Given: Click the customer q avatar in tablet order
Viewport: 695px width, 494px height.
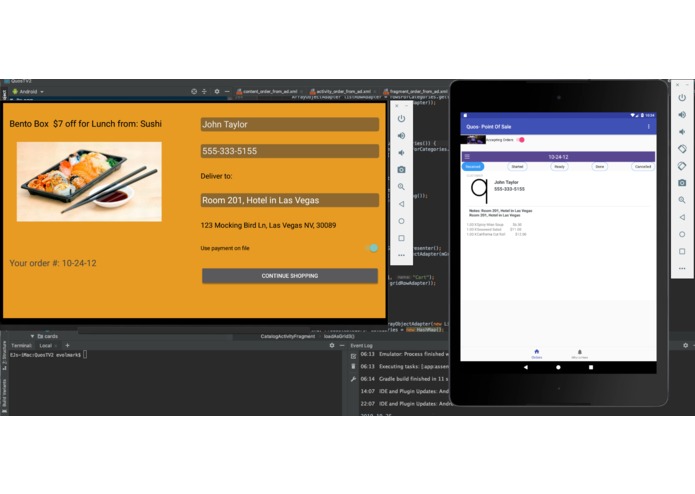Looking at the screenshot, I should click(x=479, y=190).
